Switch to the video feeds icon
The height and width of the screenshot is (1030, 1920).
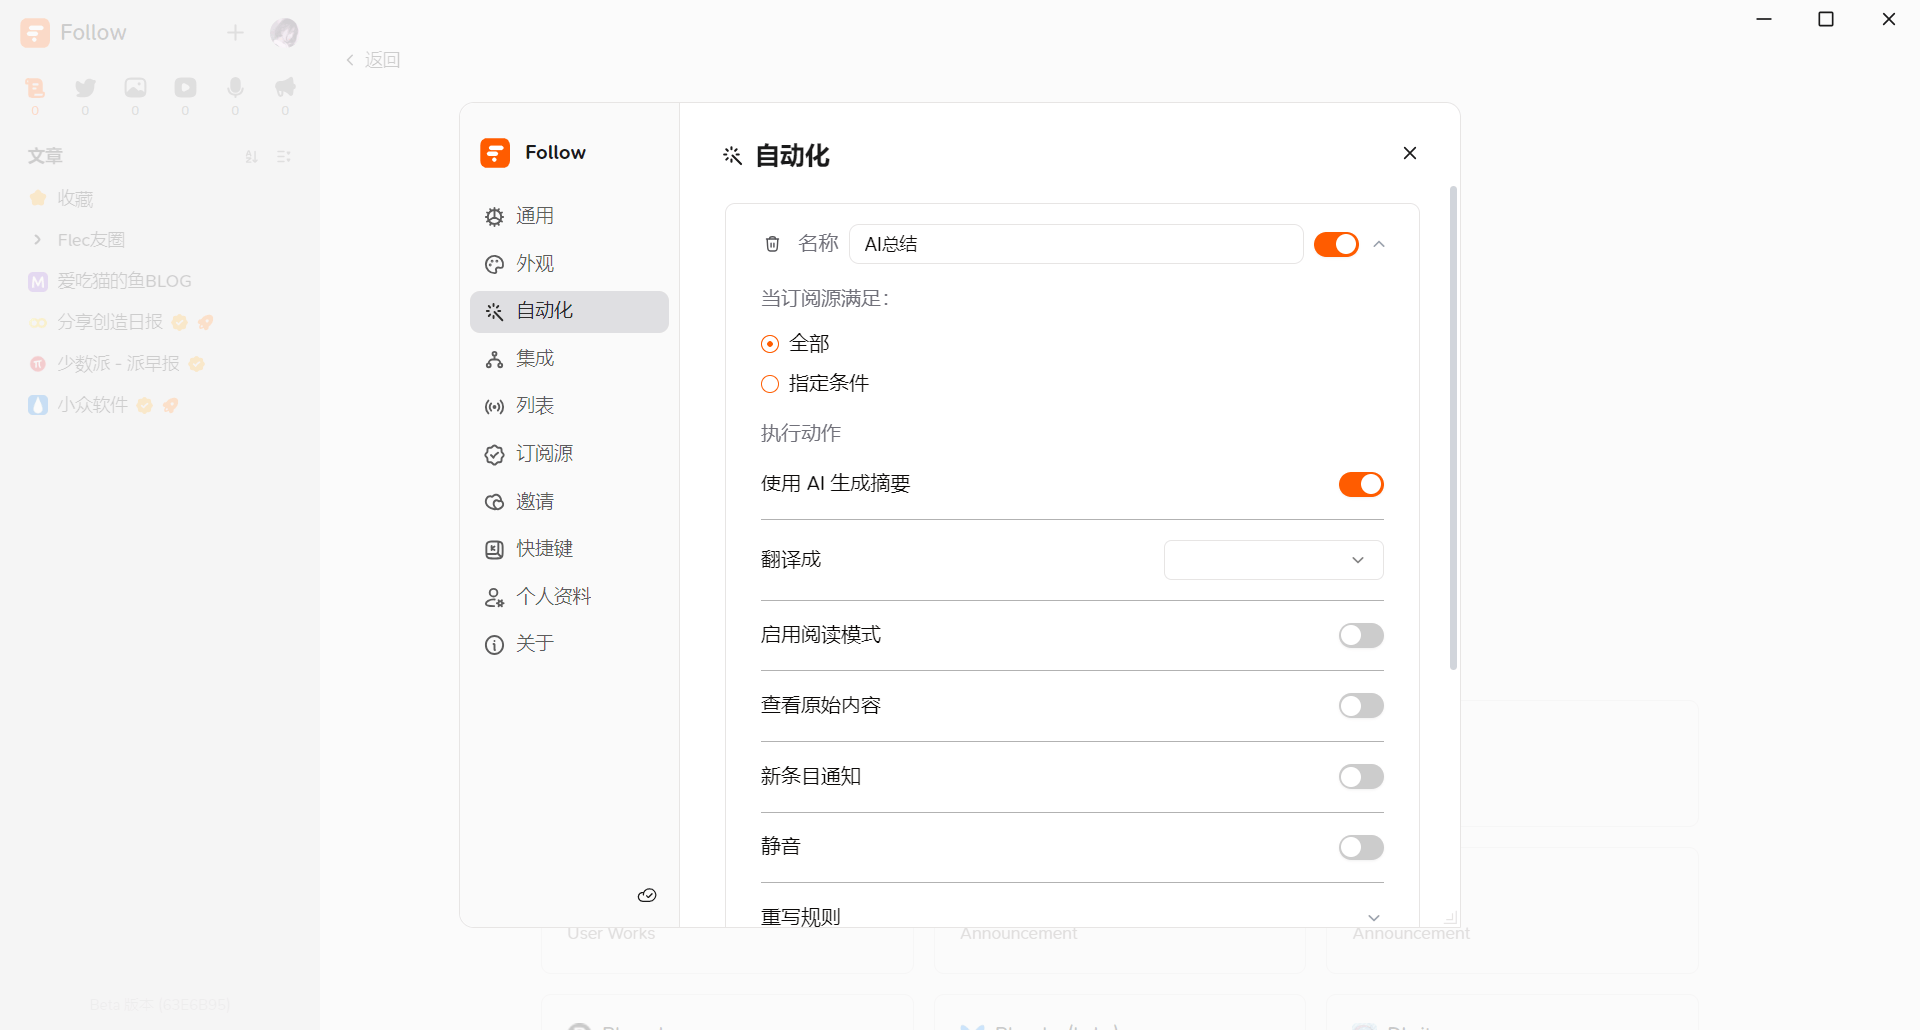pyautogui.click(x=185, y=88)
